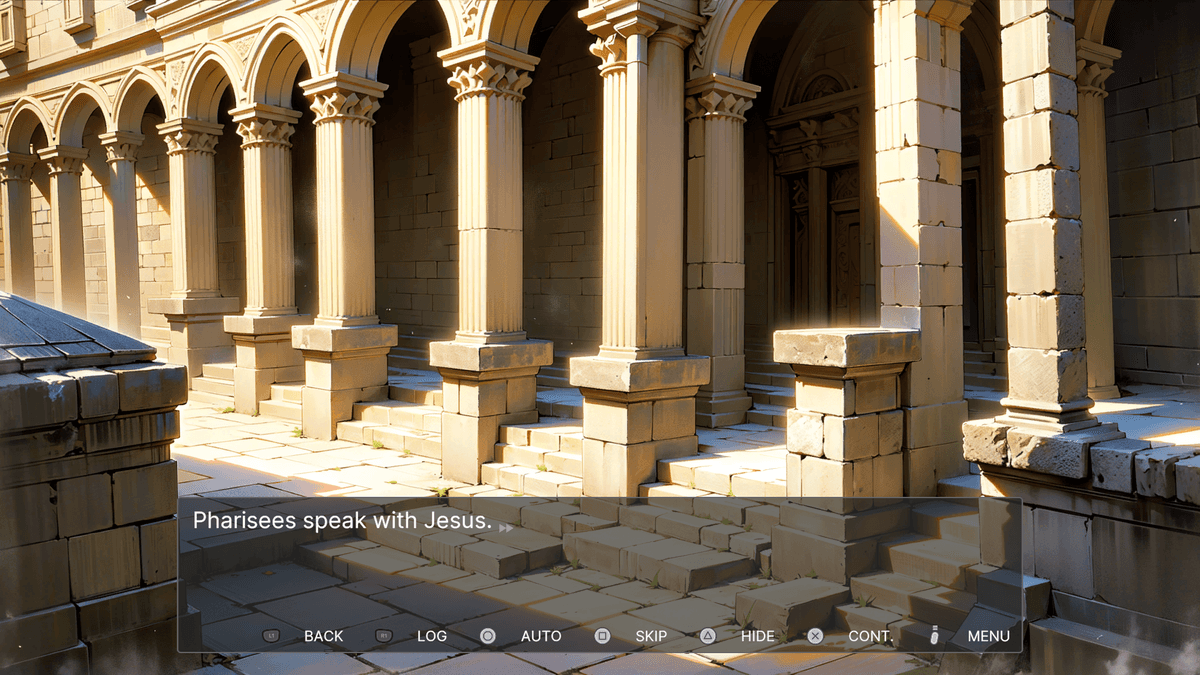Go back using the BACK label
The width and height of the screenshot is (1200, 675).
click(323, 636)
